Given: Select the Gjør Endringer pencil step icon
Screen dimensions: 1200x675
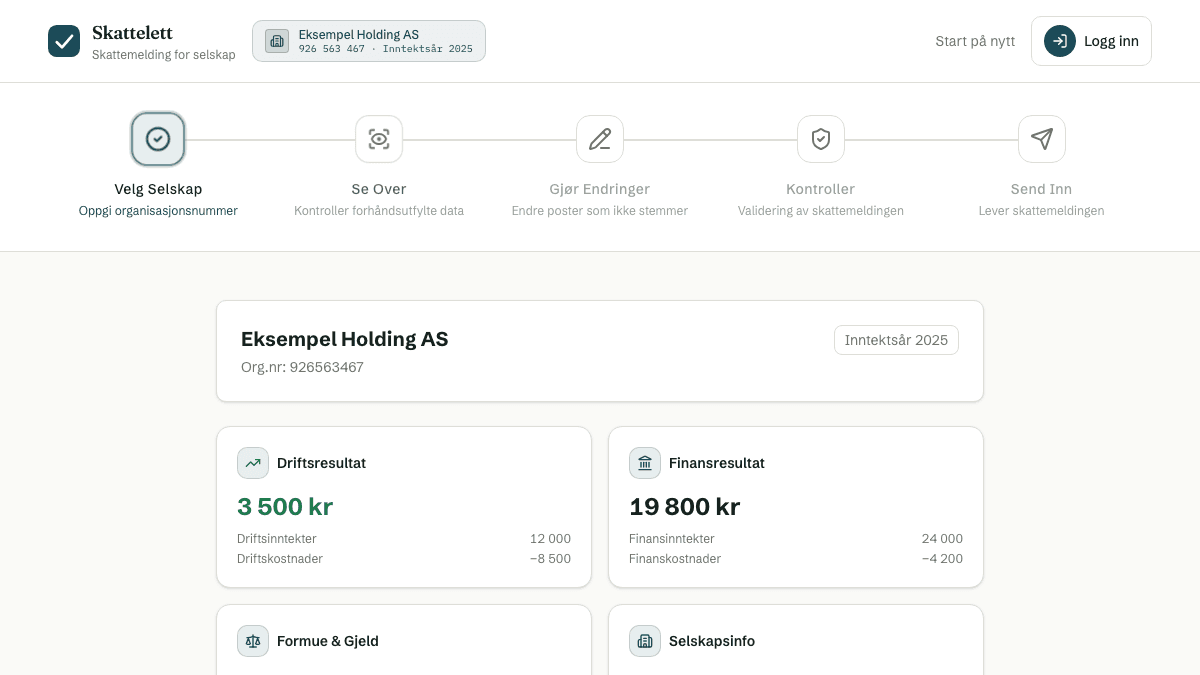Looking at the screenshot, I should (600, 139).
